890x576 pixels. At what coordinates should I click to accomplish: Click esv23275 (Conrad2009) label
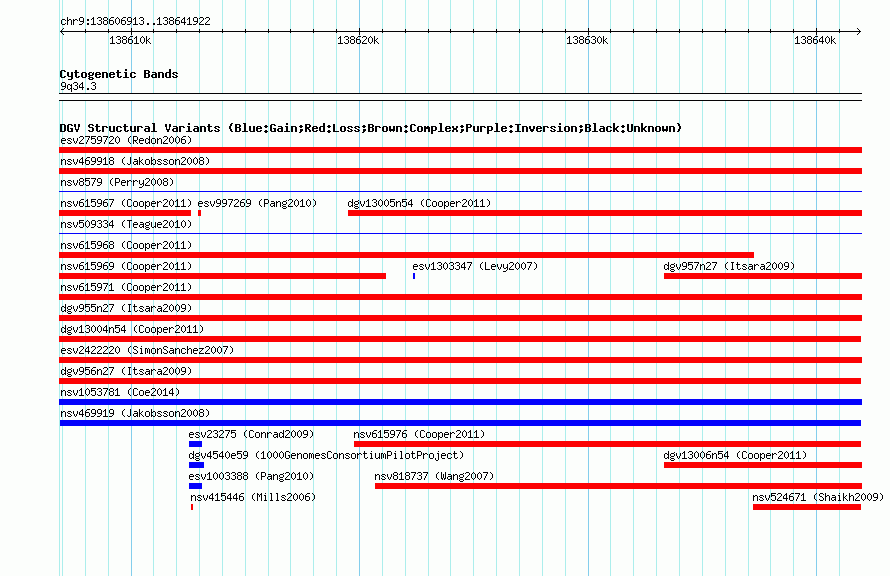pyautogui.click(x=251, y=434)
